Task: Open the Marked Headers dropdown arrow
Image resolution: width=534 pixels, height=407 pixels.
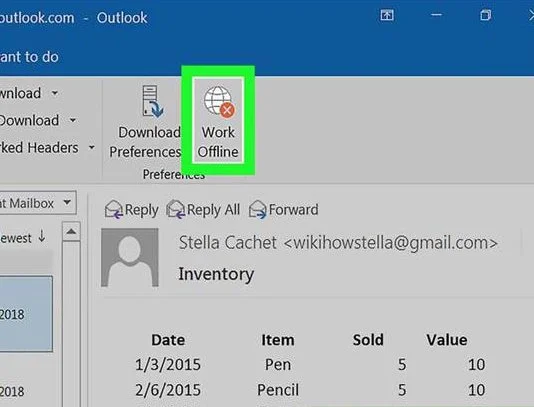Action: click(x=91, y=147)
